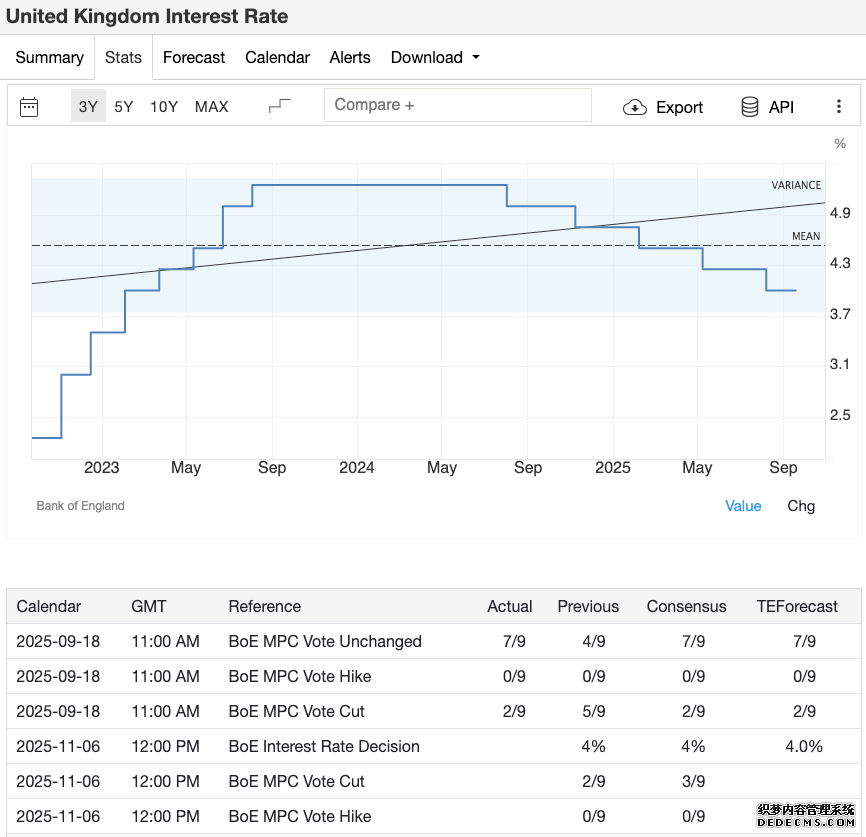Image resolution: width=866 pixels, height=837 pixels.
Task: Click the Export button label
Action: point(679,107)
